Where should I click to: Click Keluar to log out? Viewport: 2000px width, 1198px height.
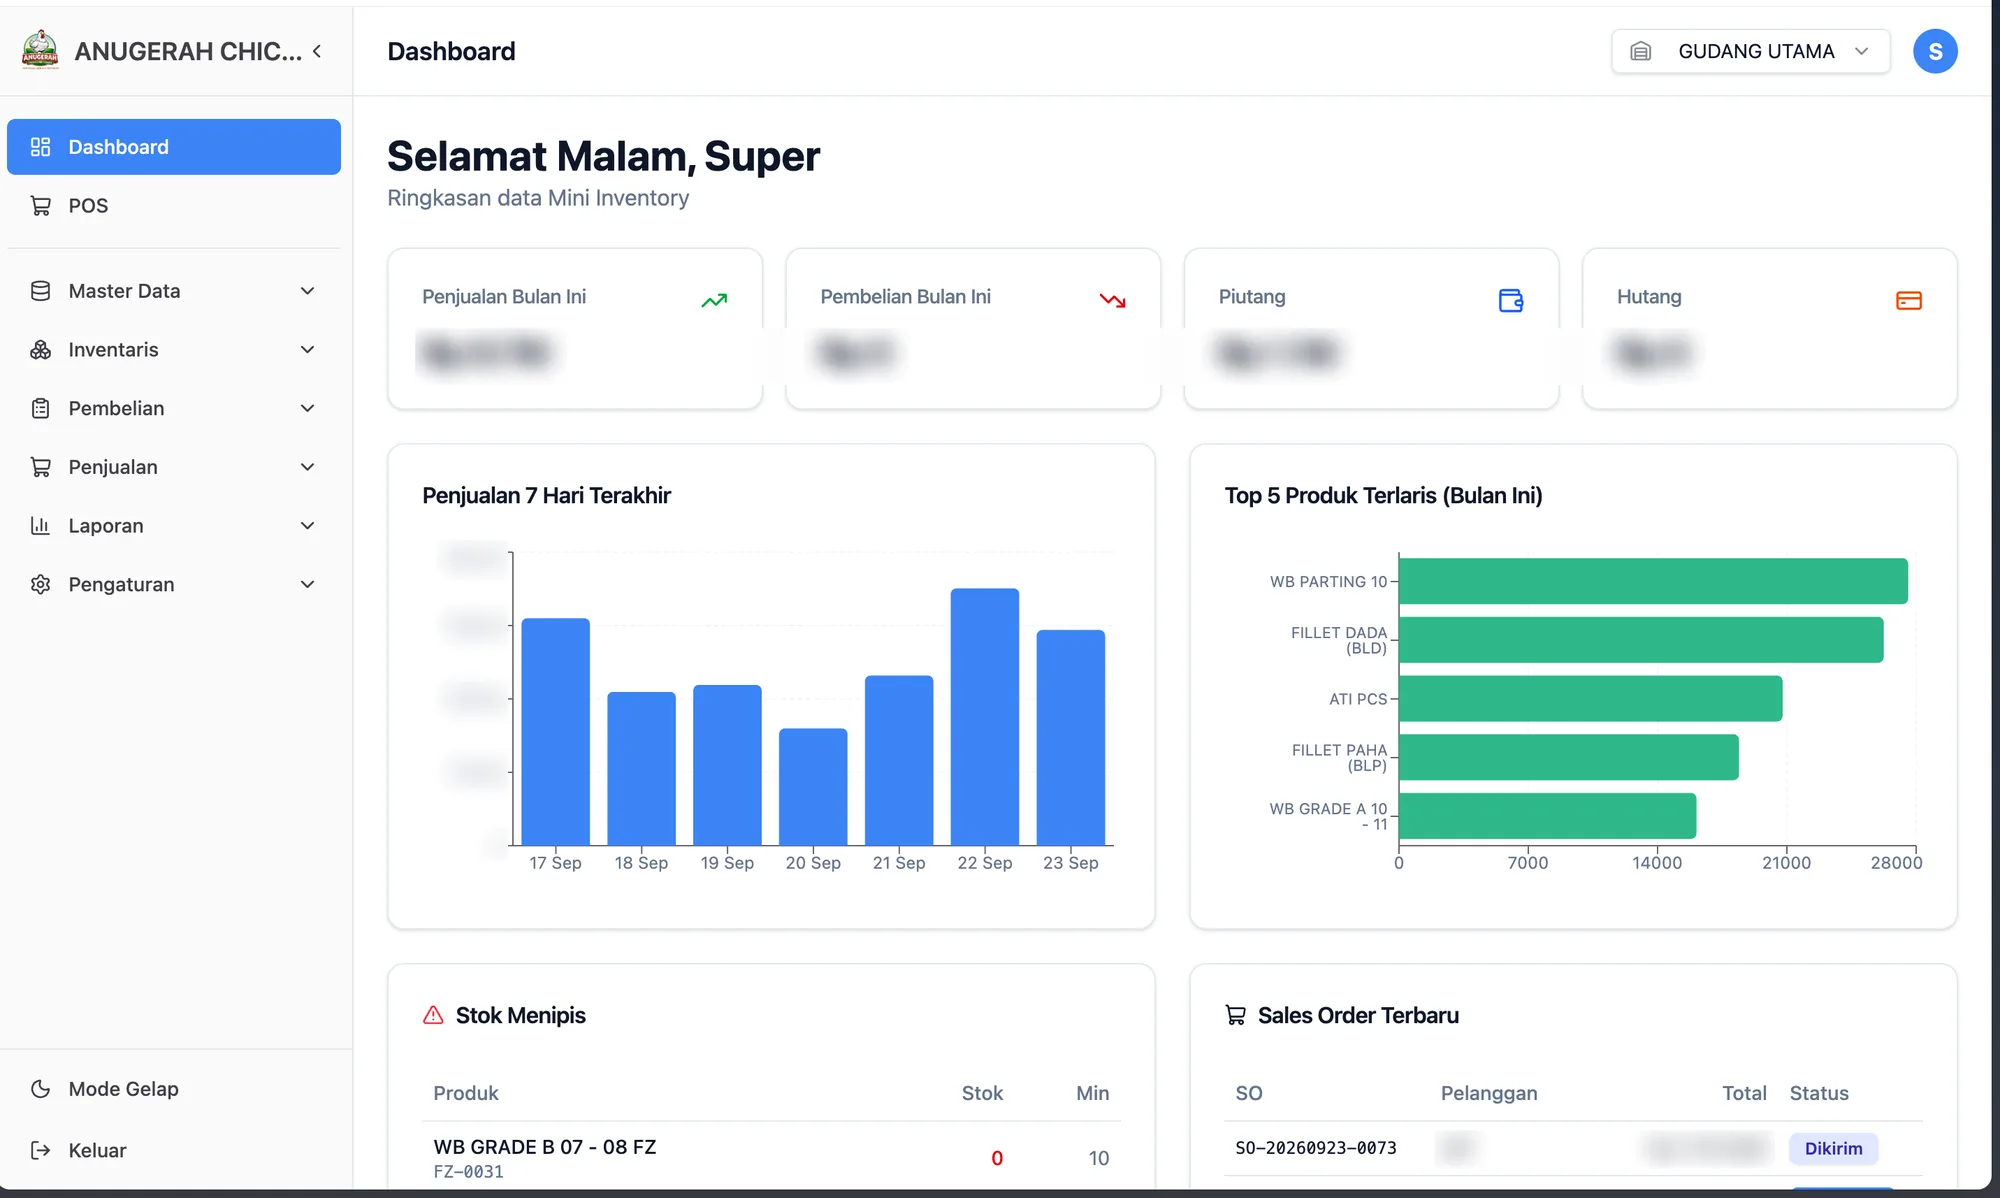tap(174, 1150)
